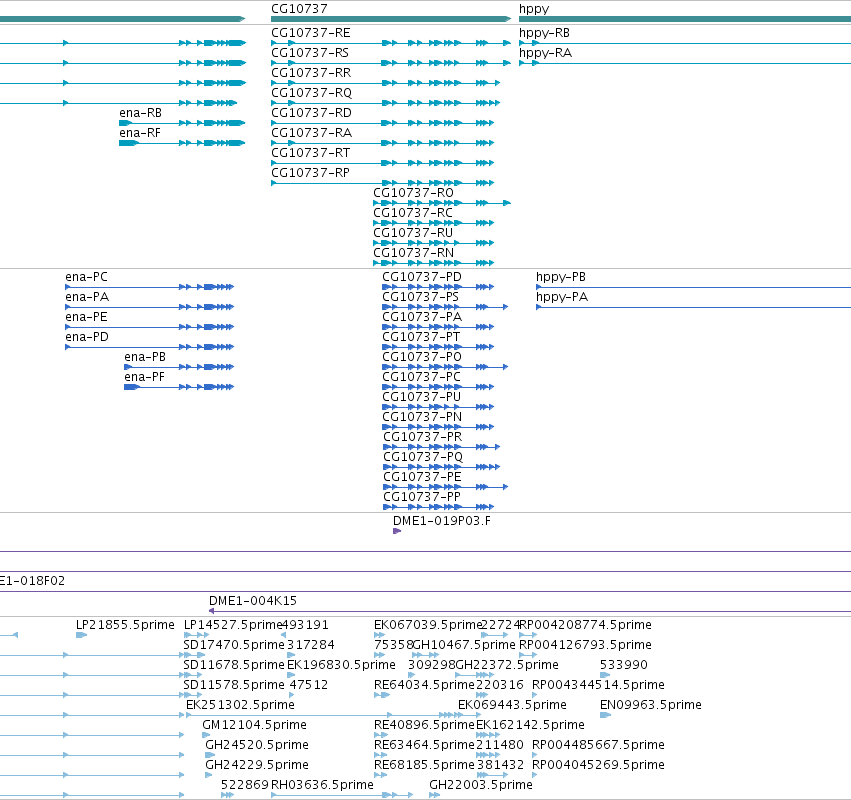Viewport: 851px width, 800px height.
Task: Click the DME1-019P03.F label
Action: [x=442, y=521]
